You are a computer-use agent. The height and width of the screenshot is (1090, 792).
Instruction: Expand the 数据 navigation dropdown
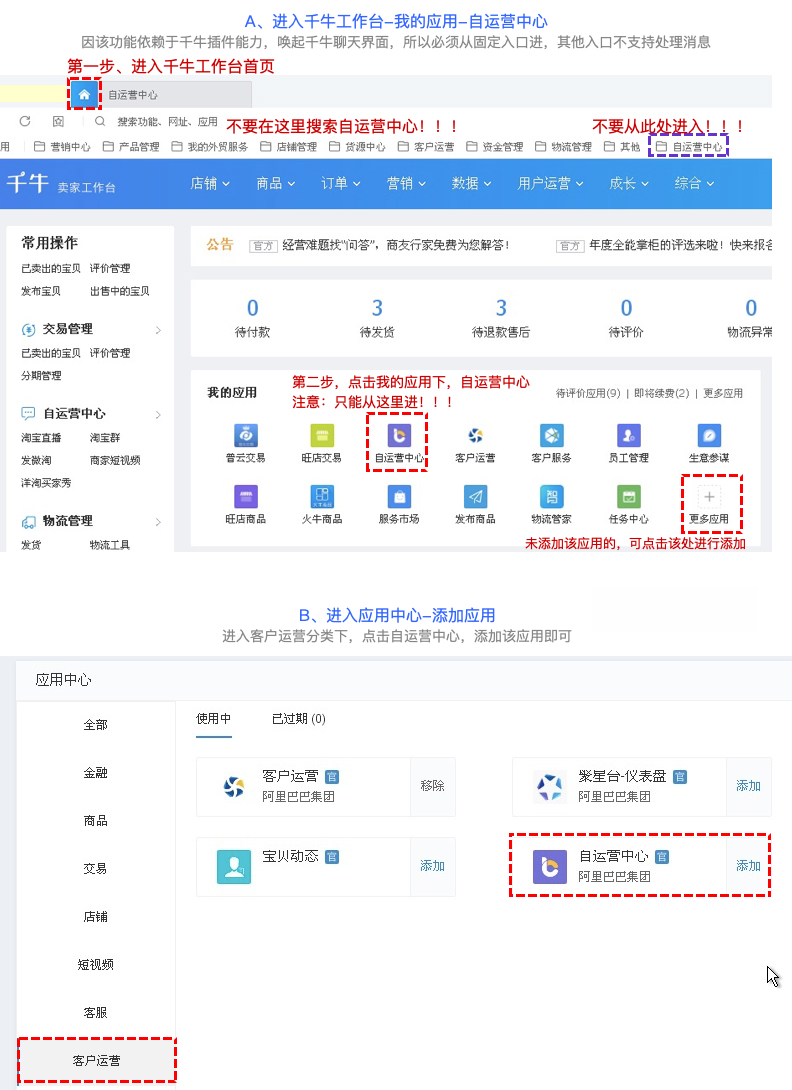[x=471, y=184]
